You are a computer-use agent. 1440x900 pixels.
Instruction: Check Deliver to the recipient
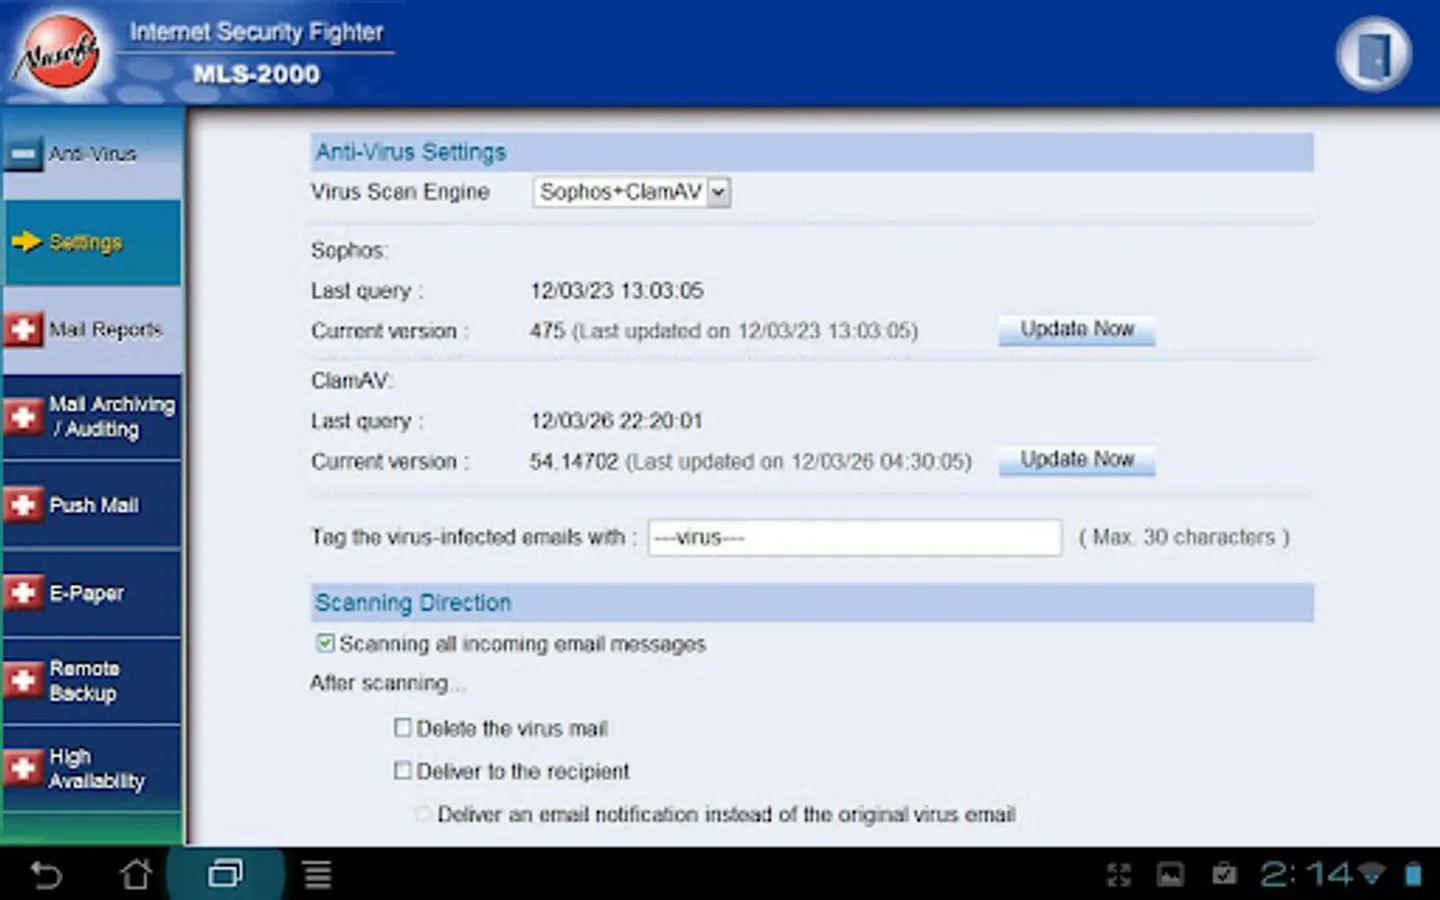[x=402, y=771]
